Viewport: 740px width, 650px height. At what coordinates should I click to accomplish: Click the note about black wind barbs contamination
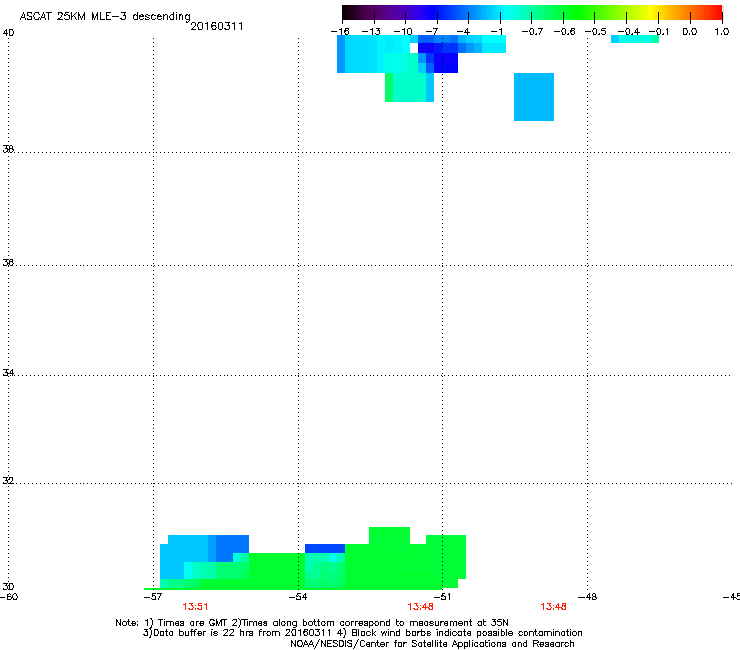[460, 633]
